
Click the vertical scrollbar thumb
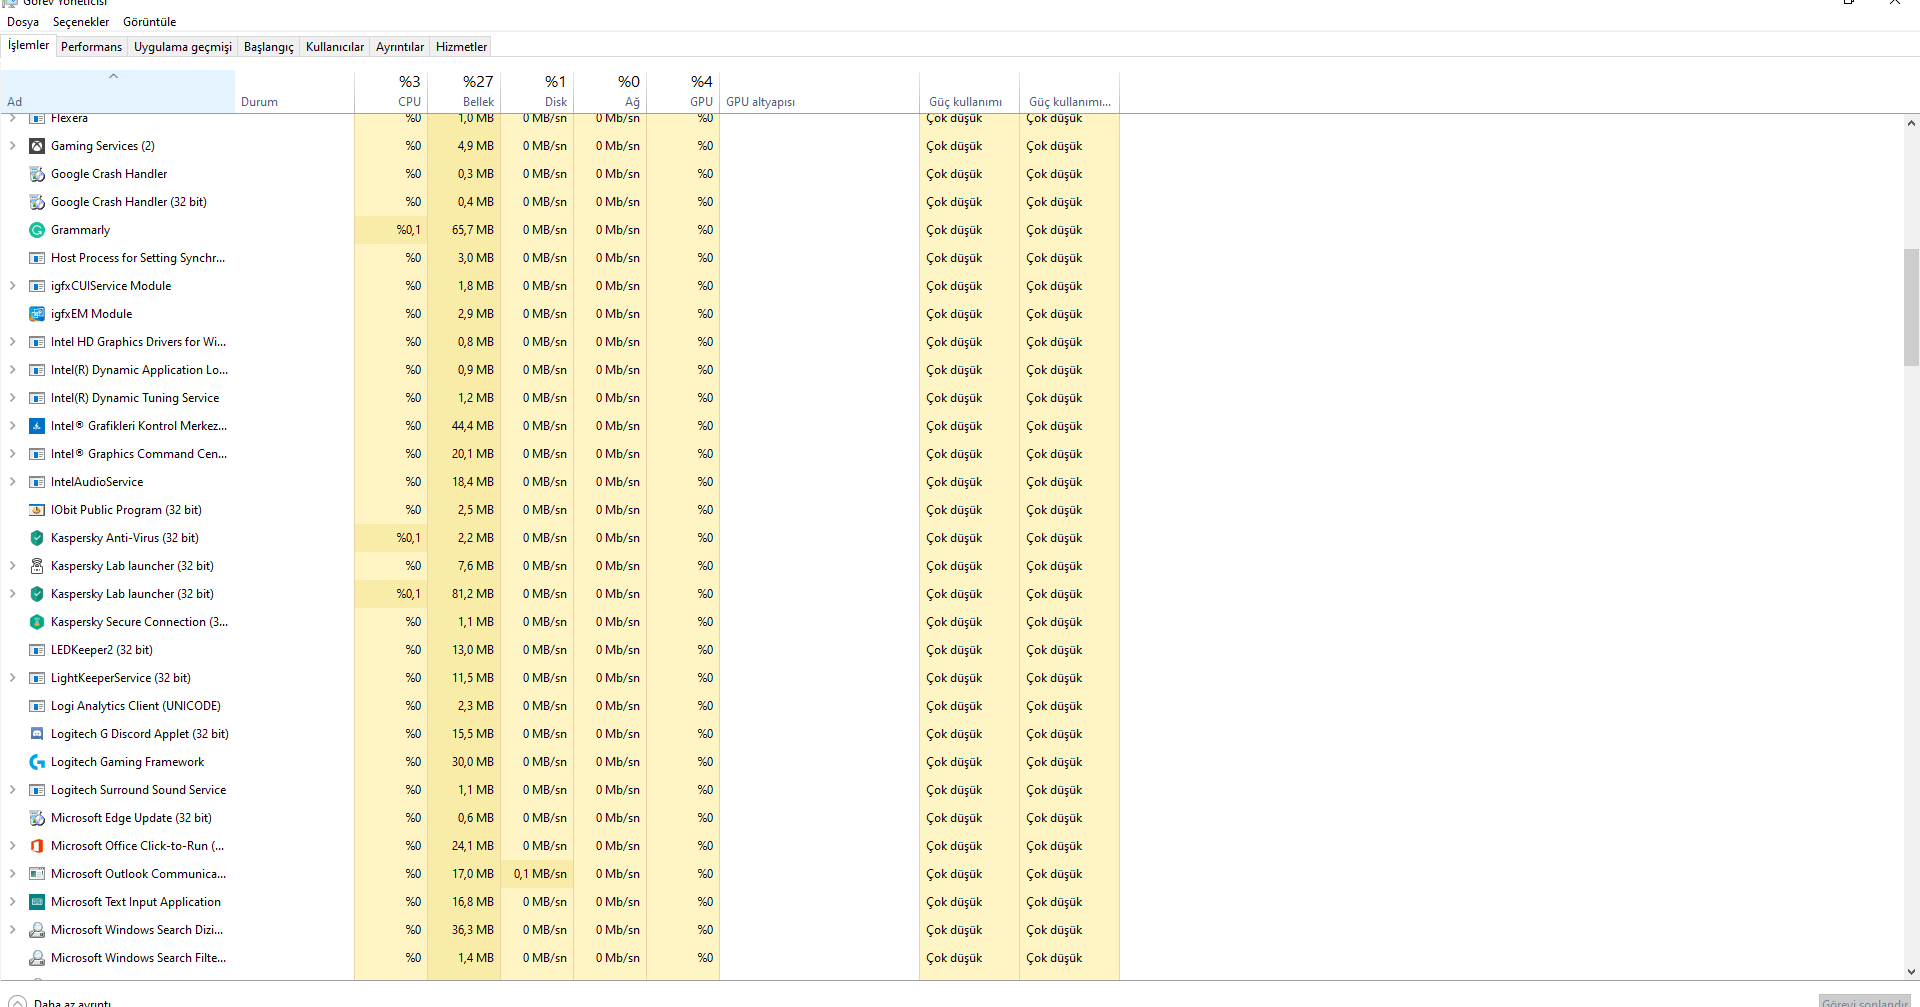tap(1911, 307)
